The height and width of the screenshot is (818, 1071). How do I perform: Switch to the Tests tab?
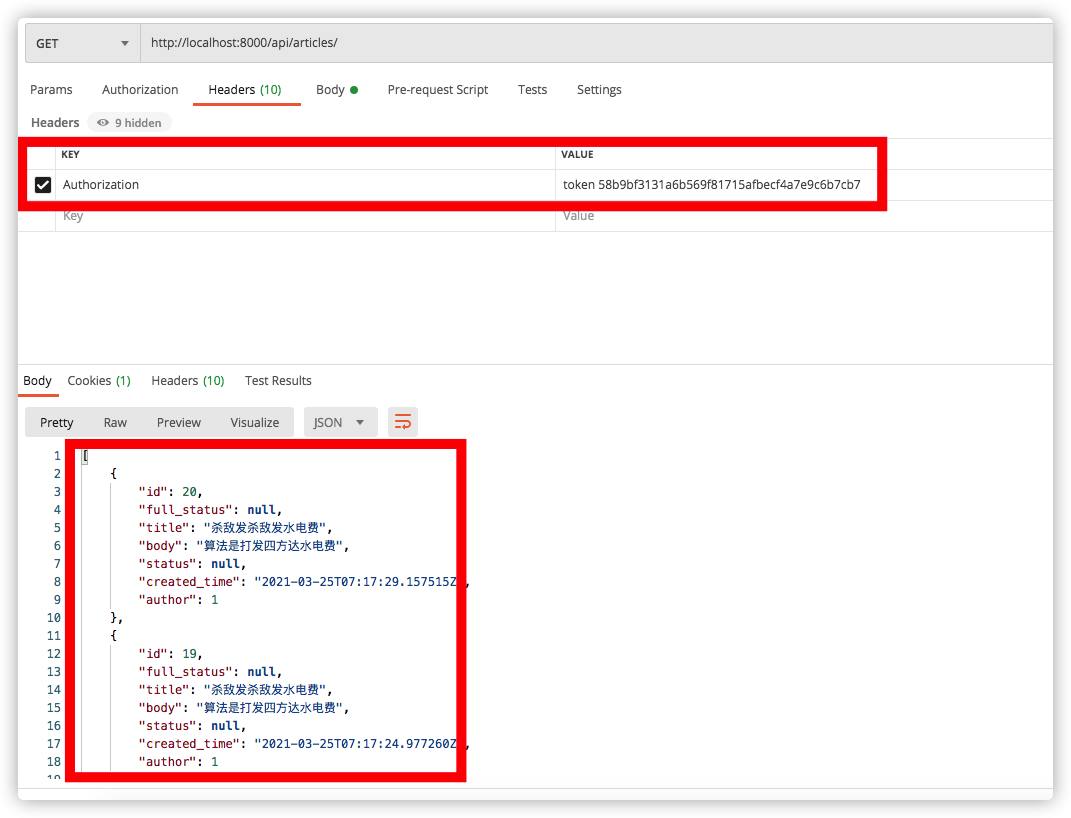point(532,90)
